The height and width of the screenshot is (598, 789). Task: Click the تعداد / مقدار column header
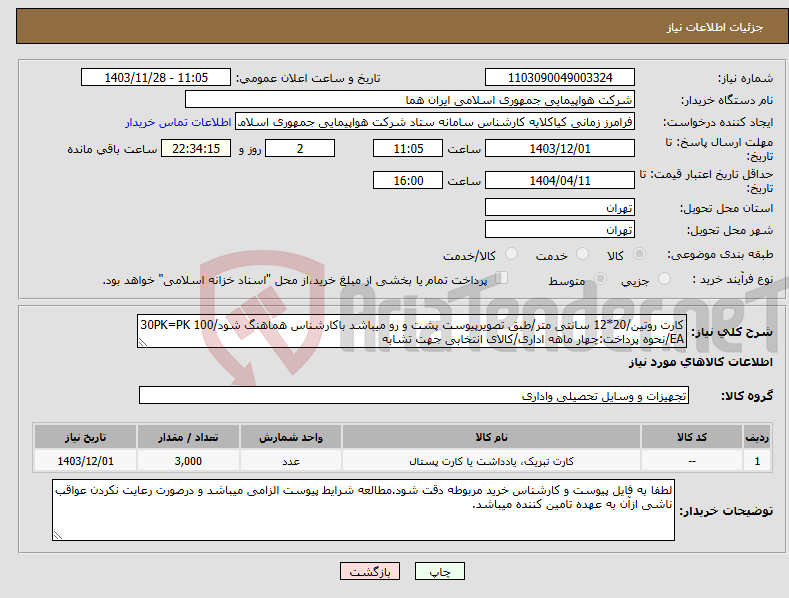tap(188, 437)
